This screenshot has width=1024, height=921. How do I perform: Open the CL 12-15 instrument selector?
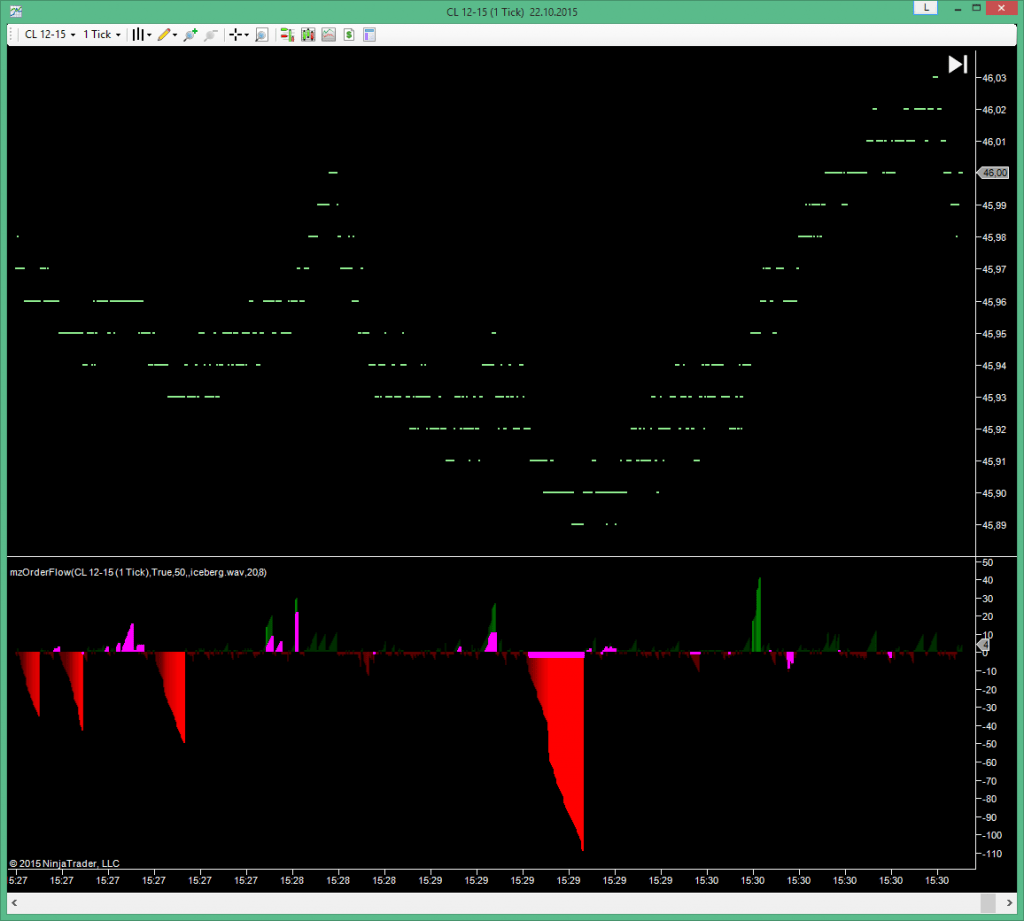point(50,35)
